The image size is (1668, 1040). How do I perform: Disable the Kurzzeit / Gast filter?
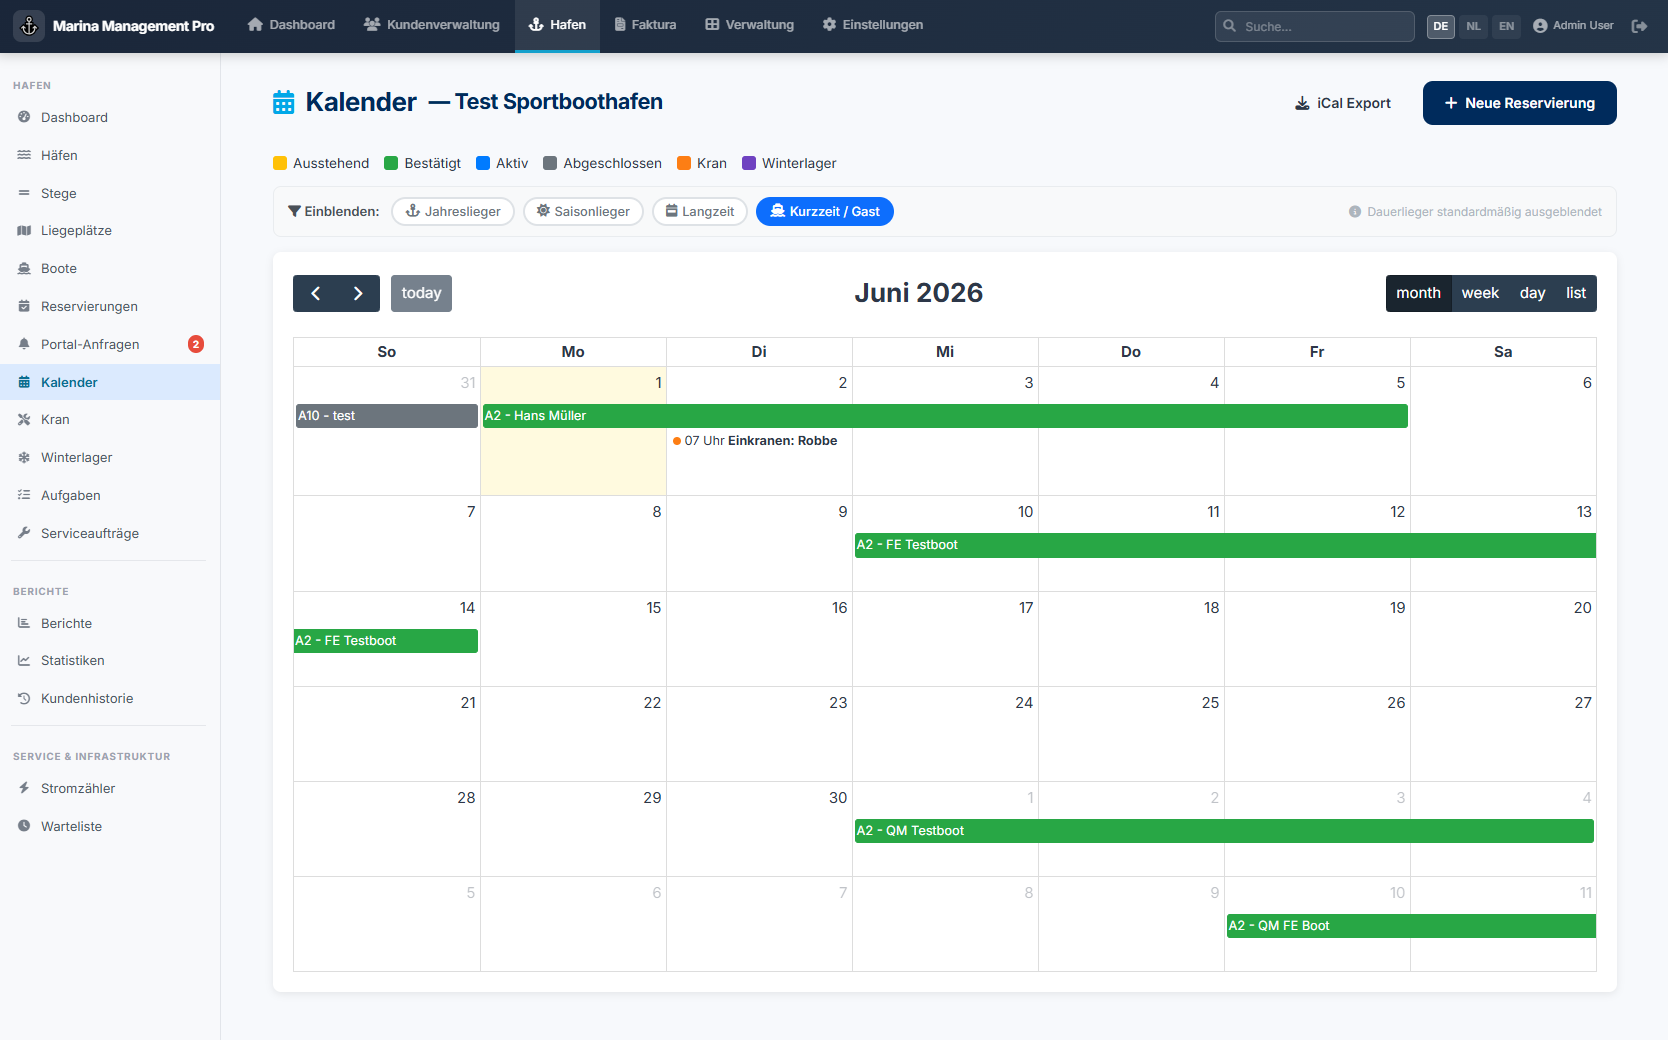click(825, 212)
